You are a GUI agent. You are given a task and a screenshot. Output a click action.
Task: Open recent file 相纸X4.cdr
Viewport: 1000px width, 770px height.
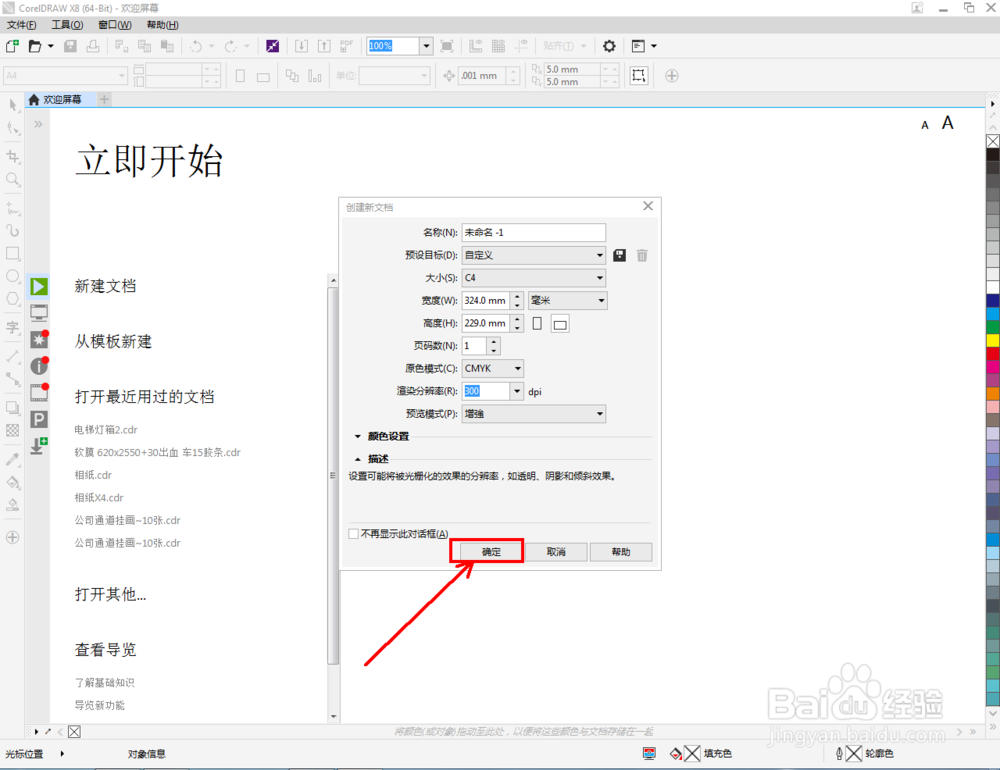tap(99, 498)
